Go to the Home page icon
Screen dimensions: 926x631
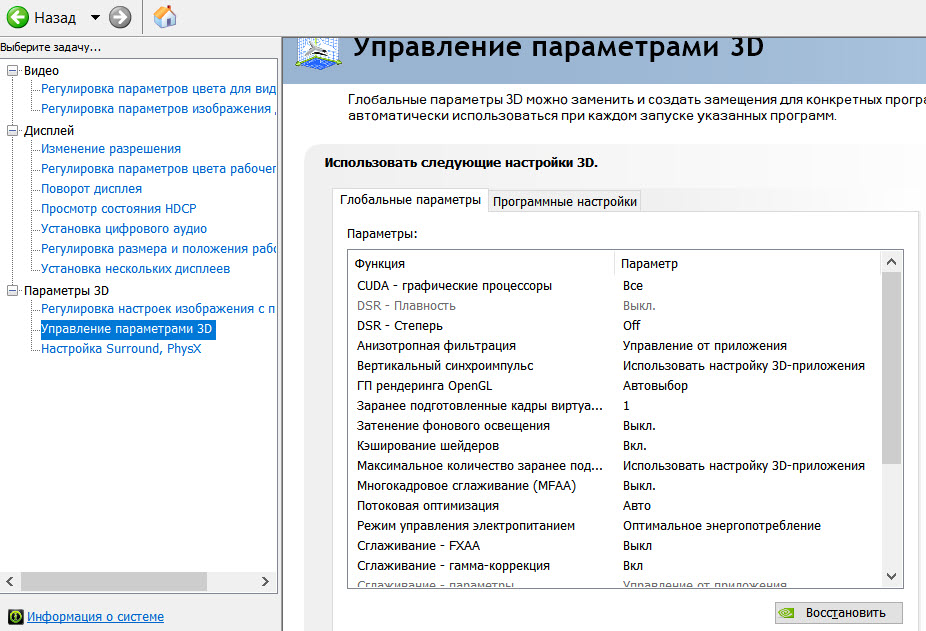[x=165, y=17]
